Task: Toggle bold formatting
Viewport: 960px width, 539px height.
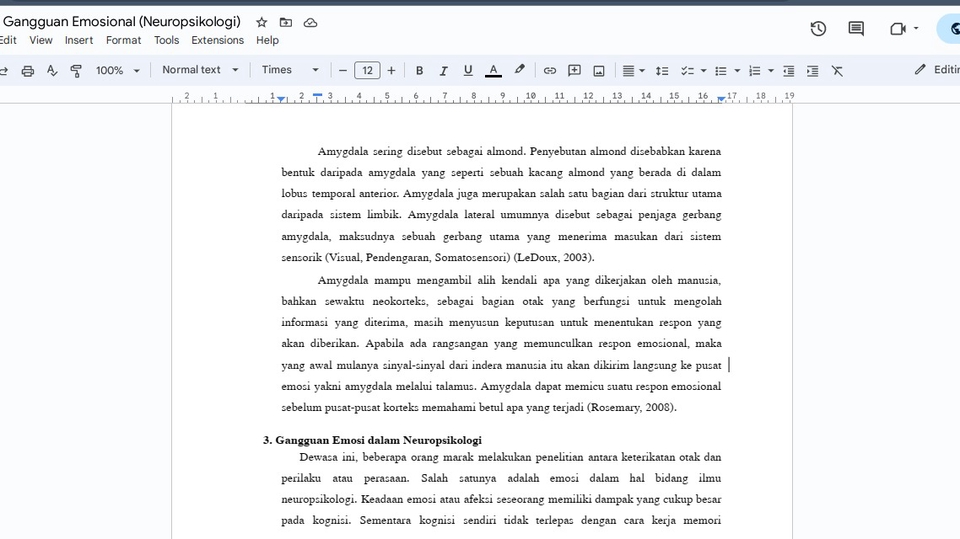Action: coord(419,71)
